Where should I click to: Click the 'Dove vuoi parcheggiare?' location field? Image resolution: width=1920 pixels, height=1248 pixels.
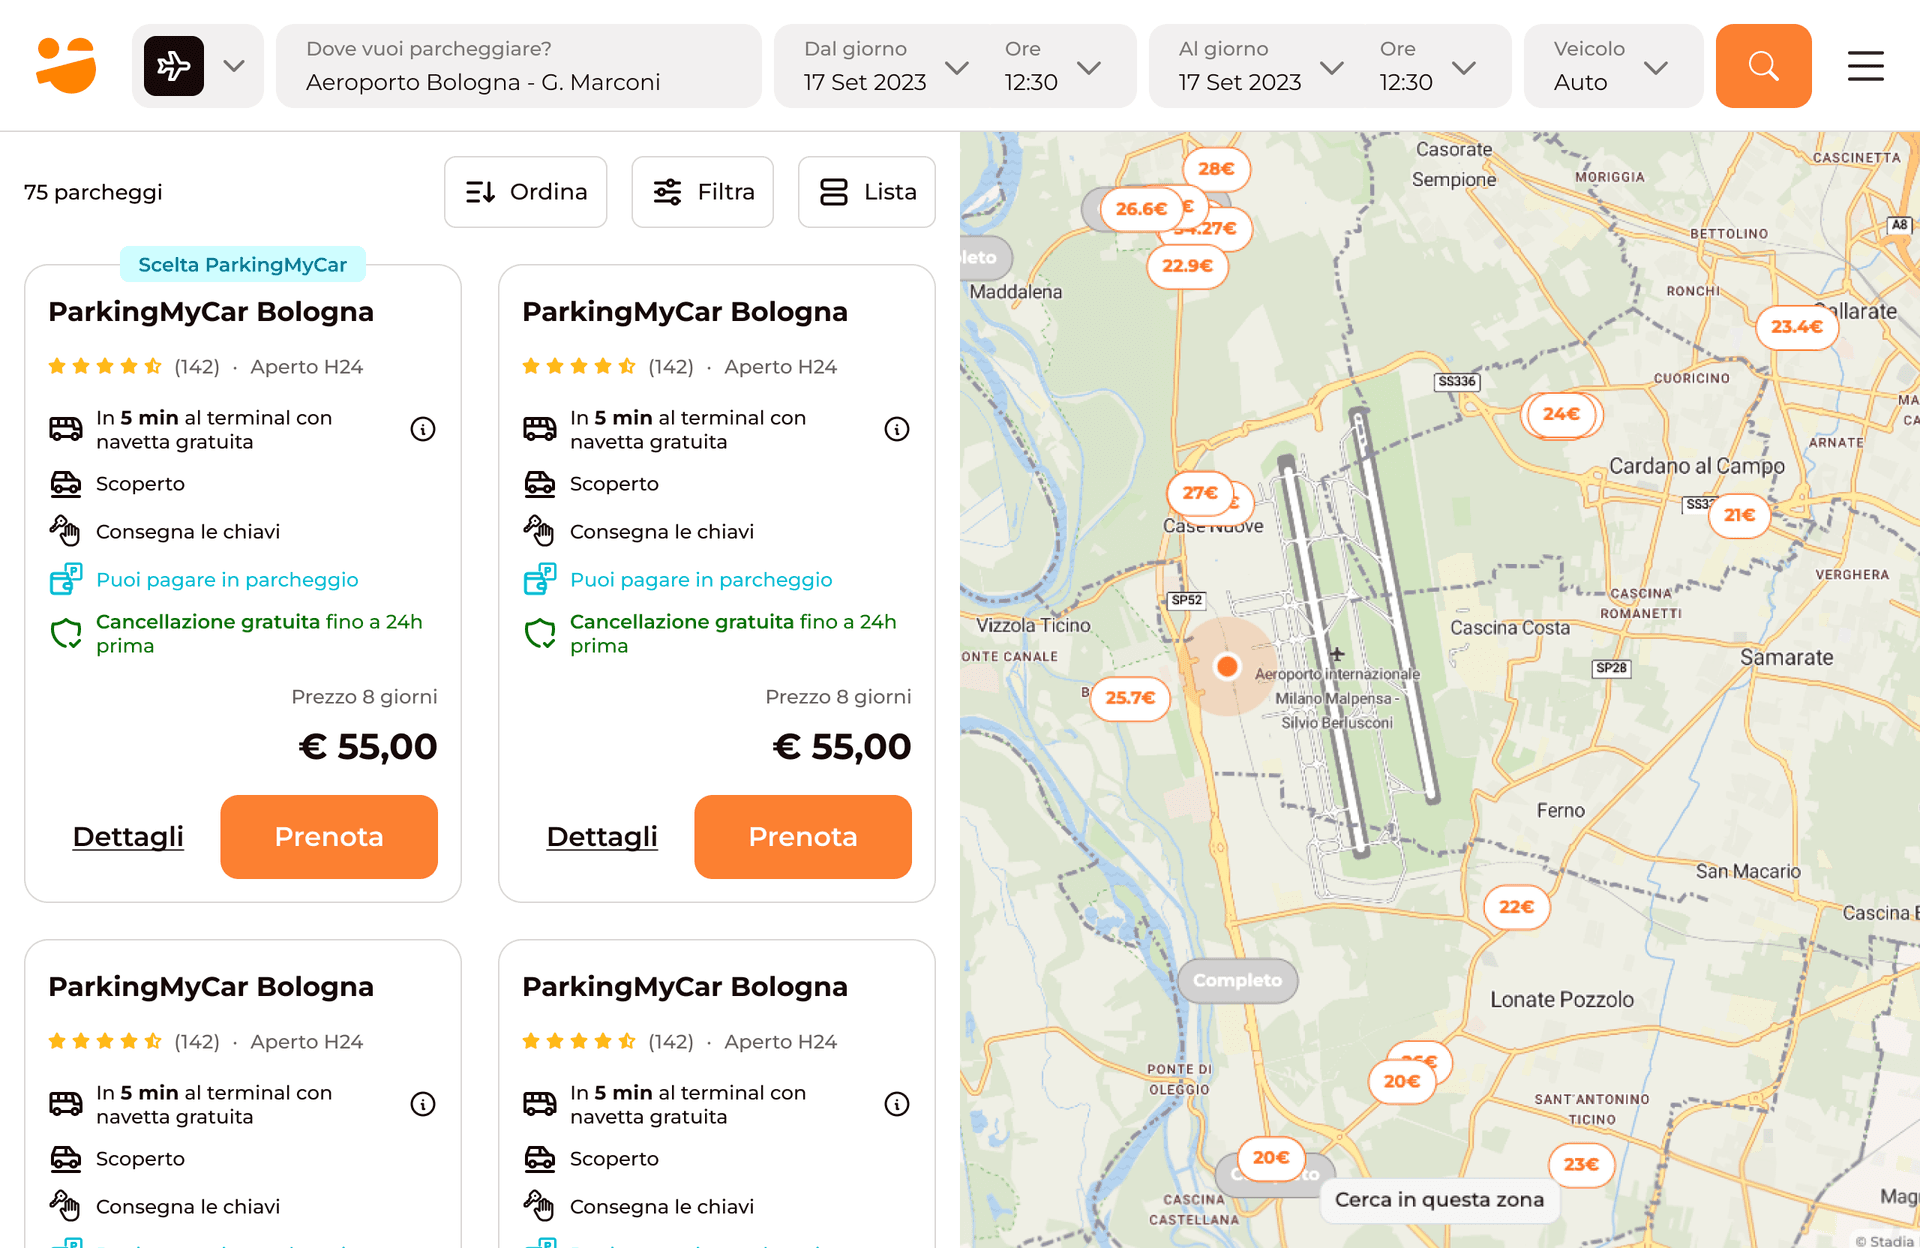[x=518, y=66]
